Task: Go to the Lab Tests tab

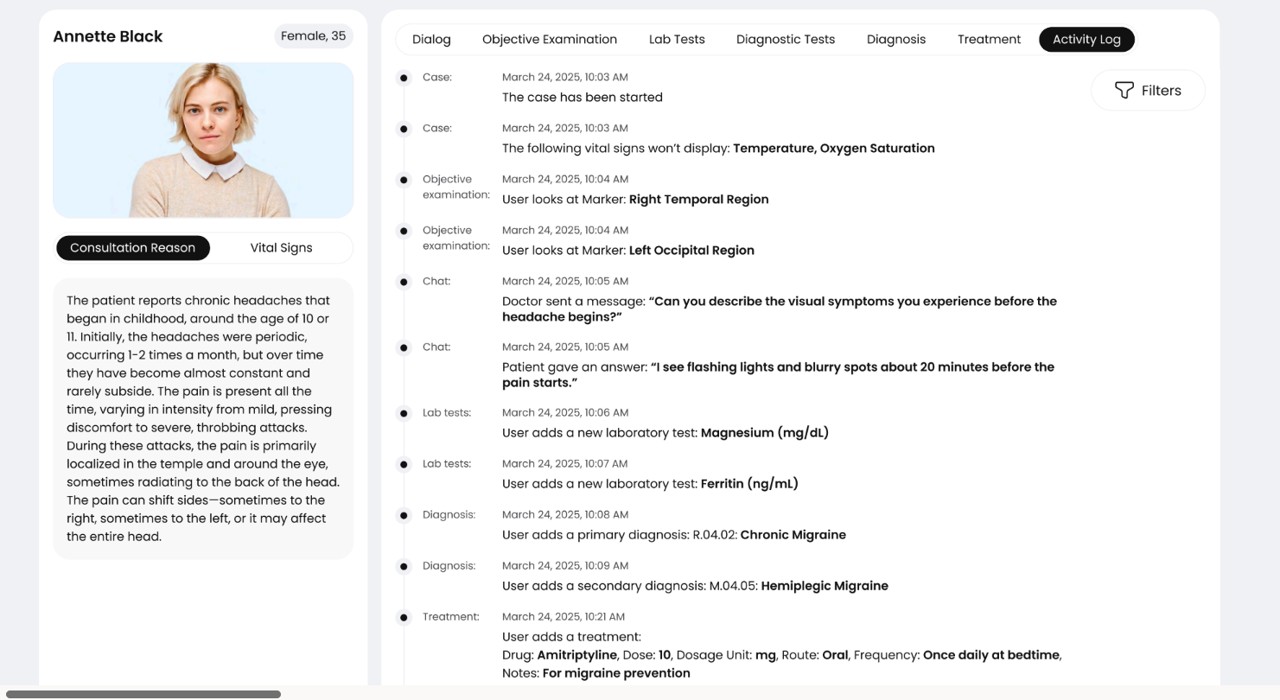Action: point(676,39)
